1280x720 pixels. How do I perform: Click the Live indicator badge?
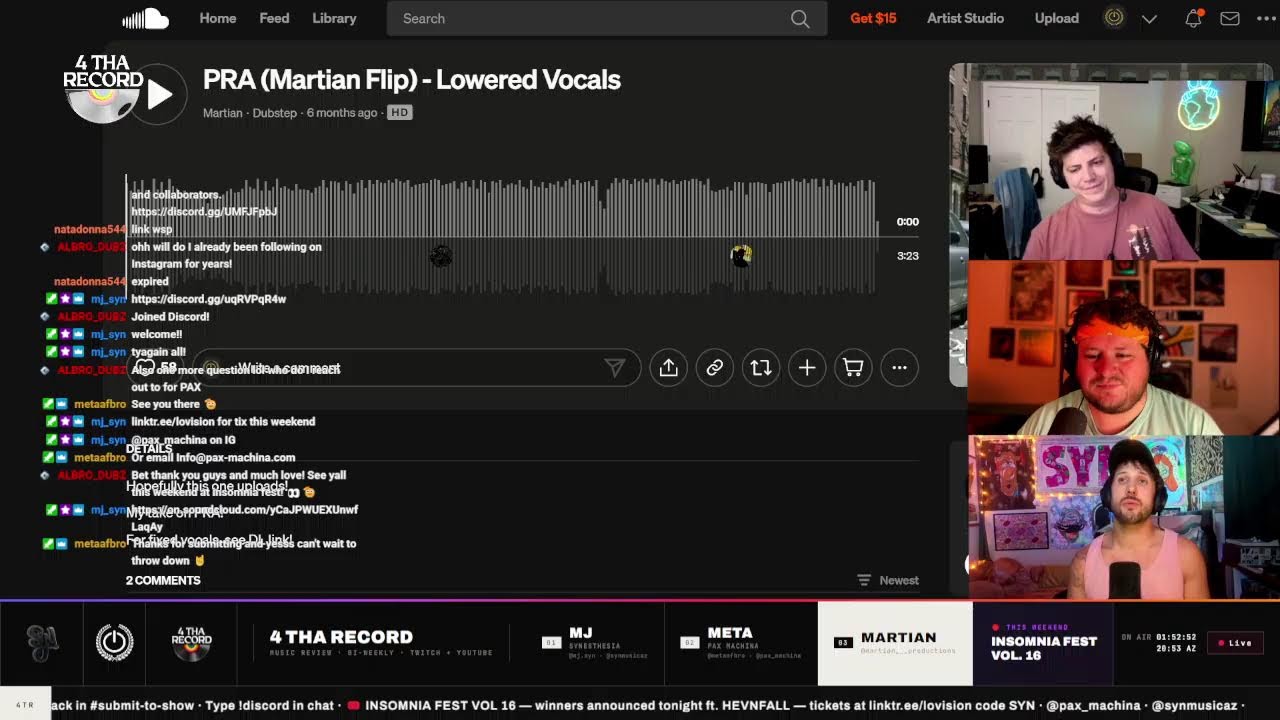click(x=1233, y=643)
